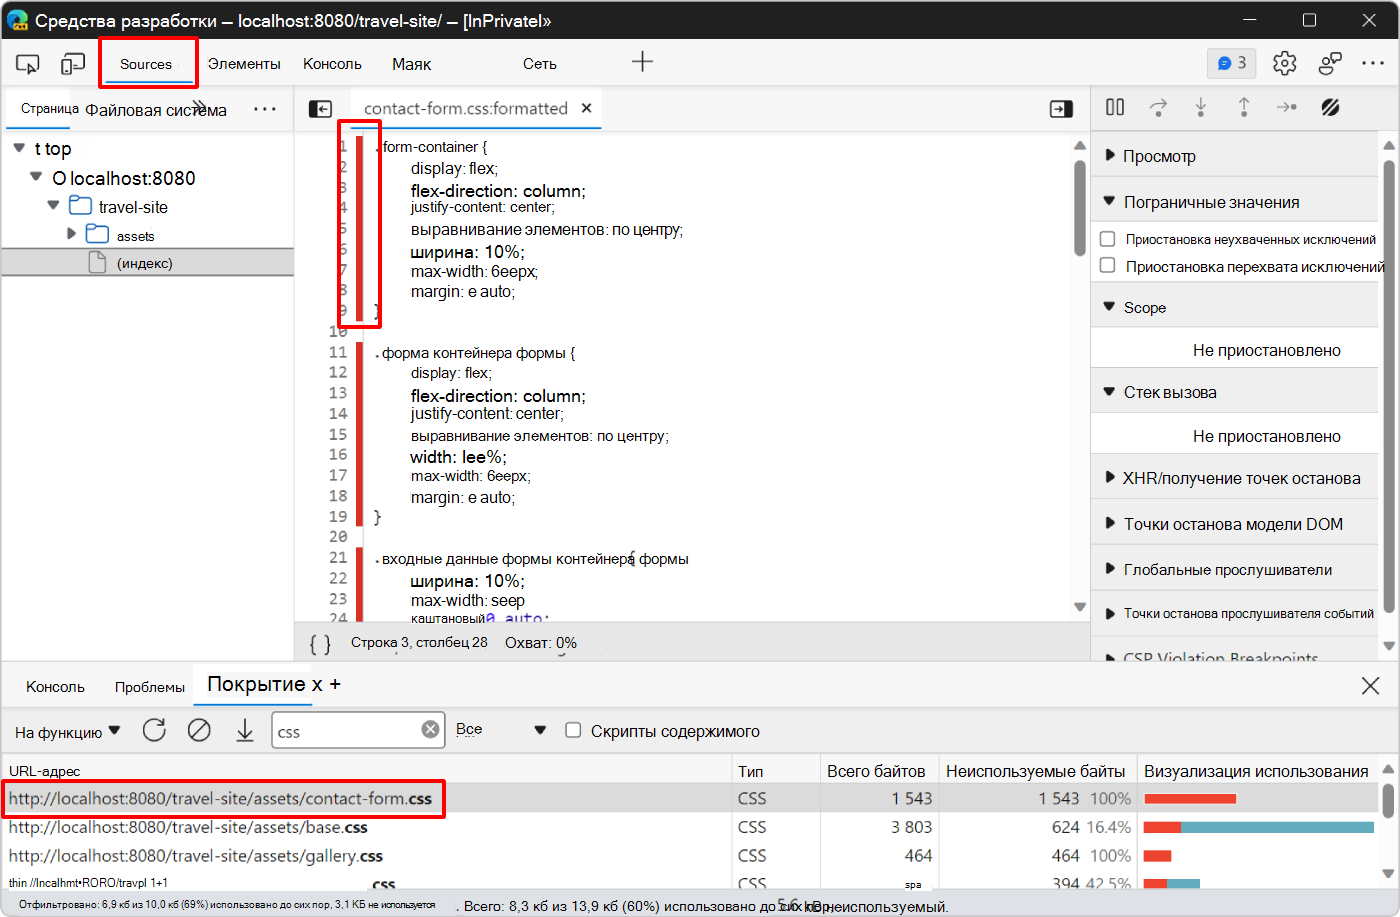
Task: Pause script execution
Action: (1115, 107)
